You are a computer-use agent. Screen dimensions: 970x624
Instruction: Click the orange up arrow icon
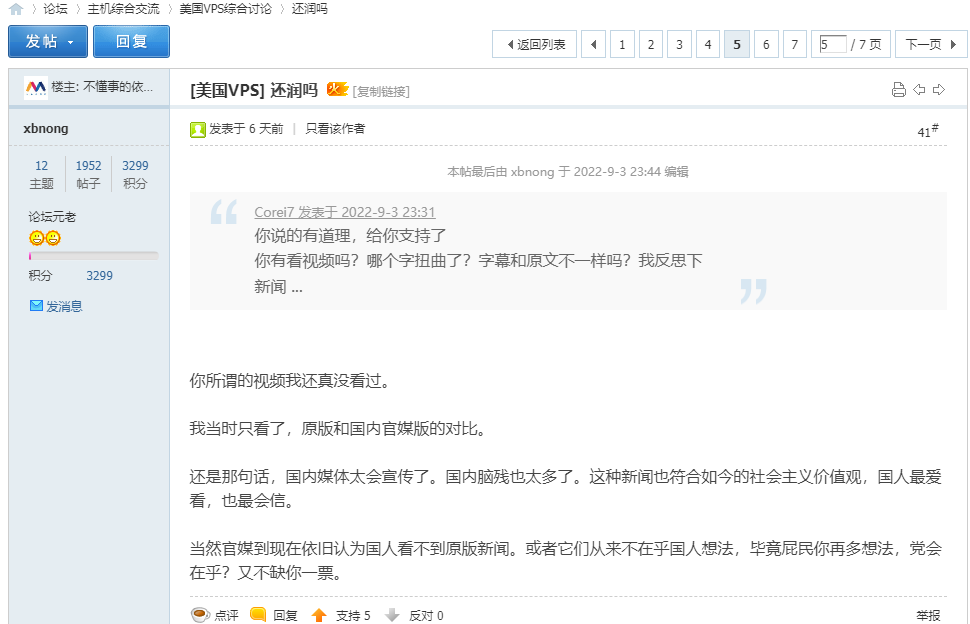[319, 615]
